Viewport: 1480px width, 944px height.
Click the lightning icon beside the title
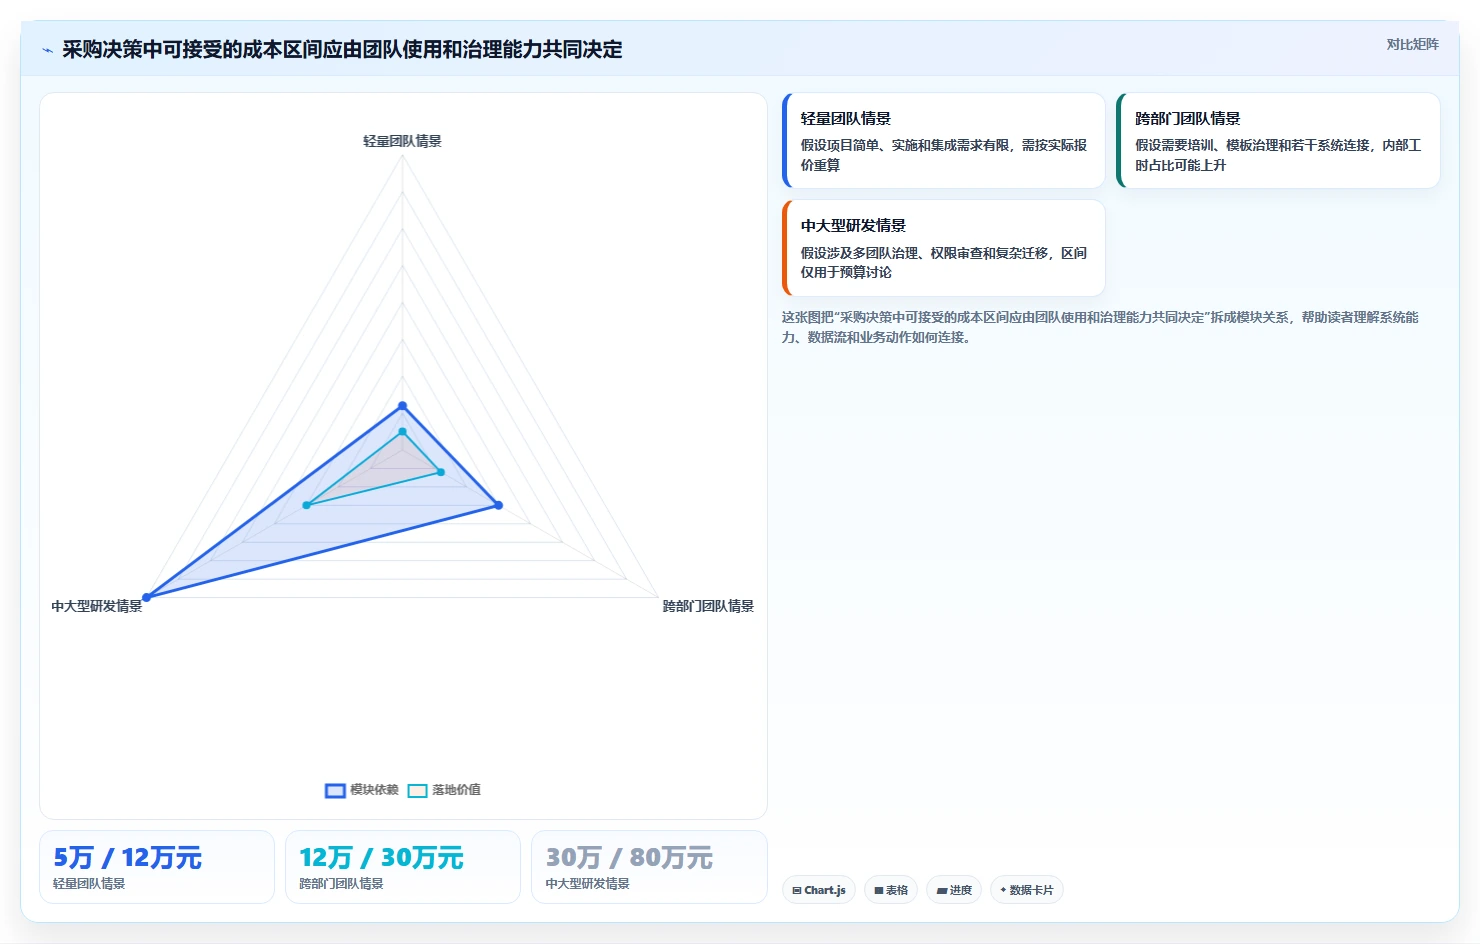tap(47, 50)
